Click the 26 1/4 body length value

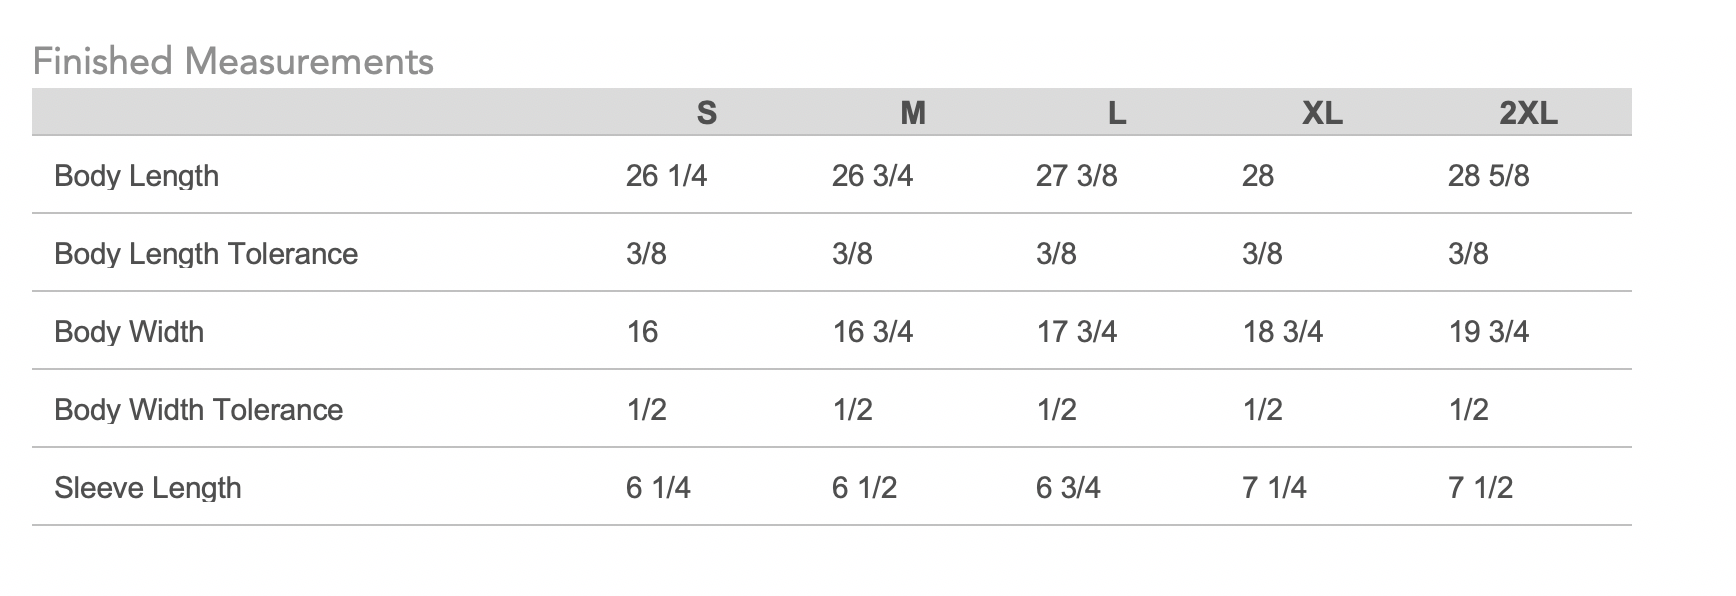pos(666,176)
